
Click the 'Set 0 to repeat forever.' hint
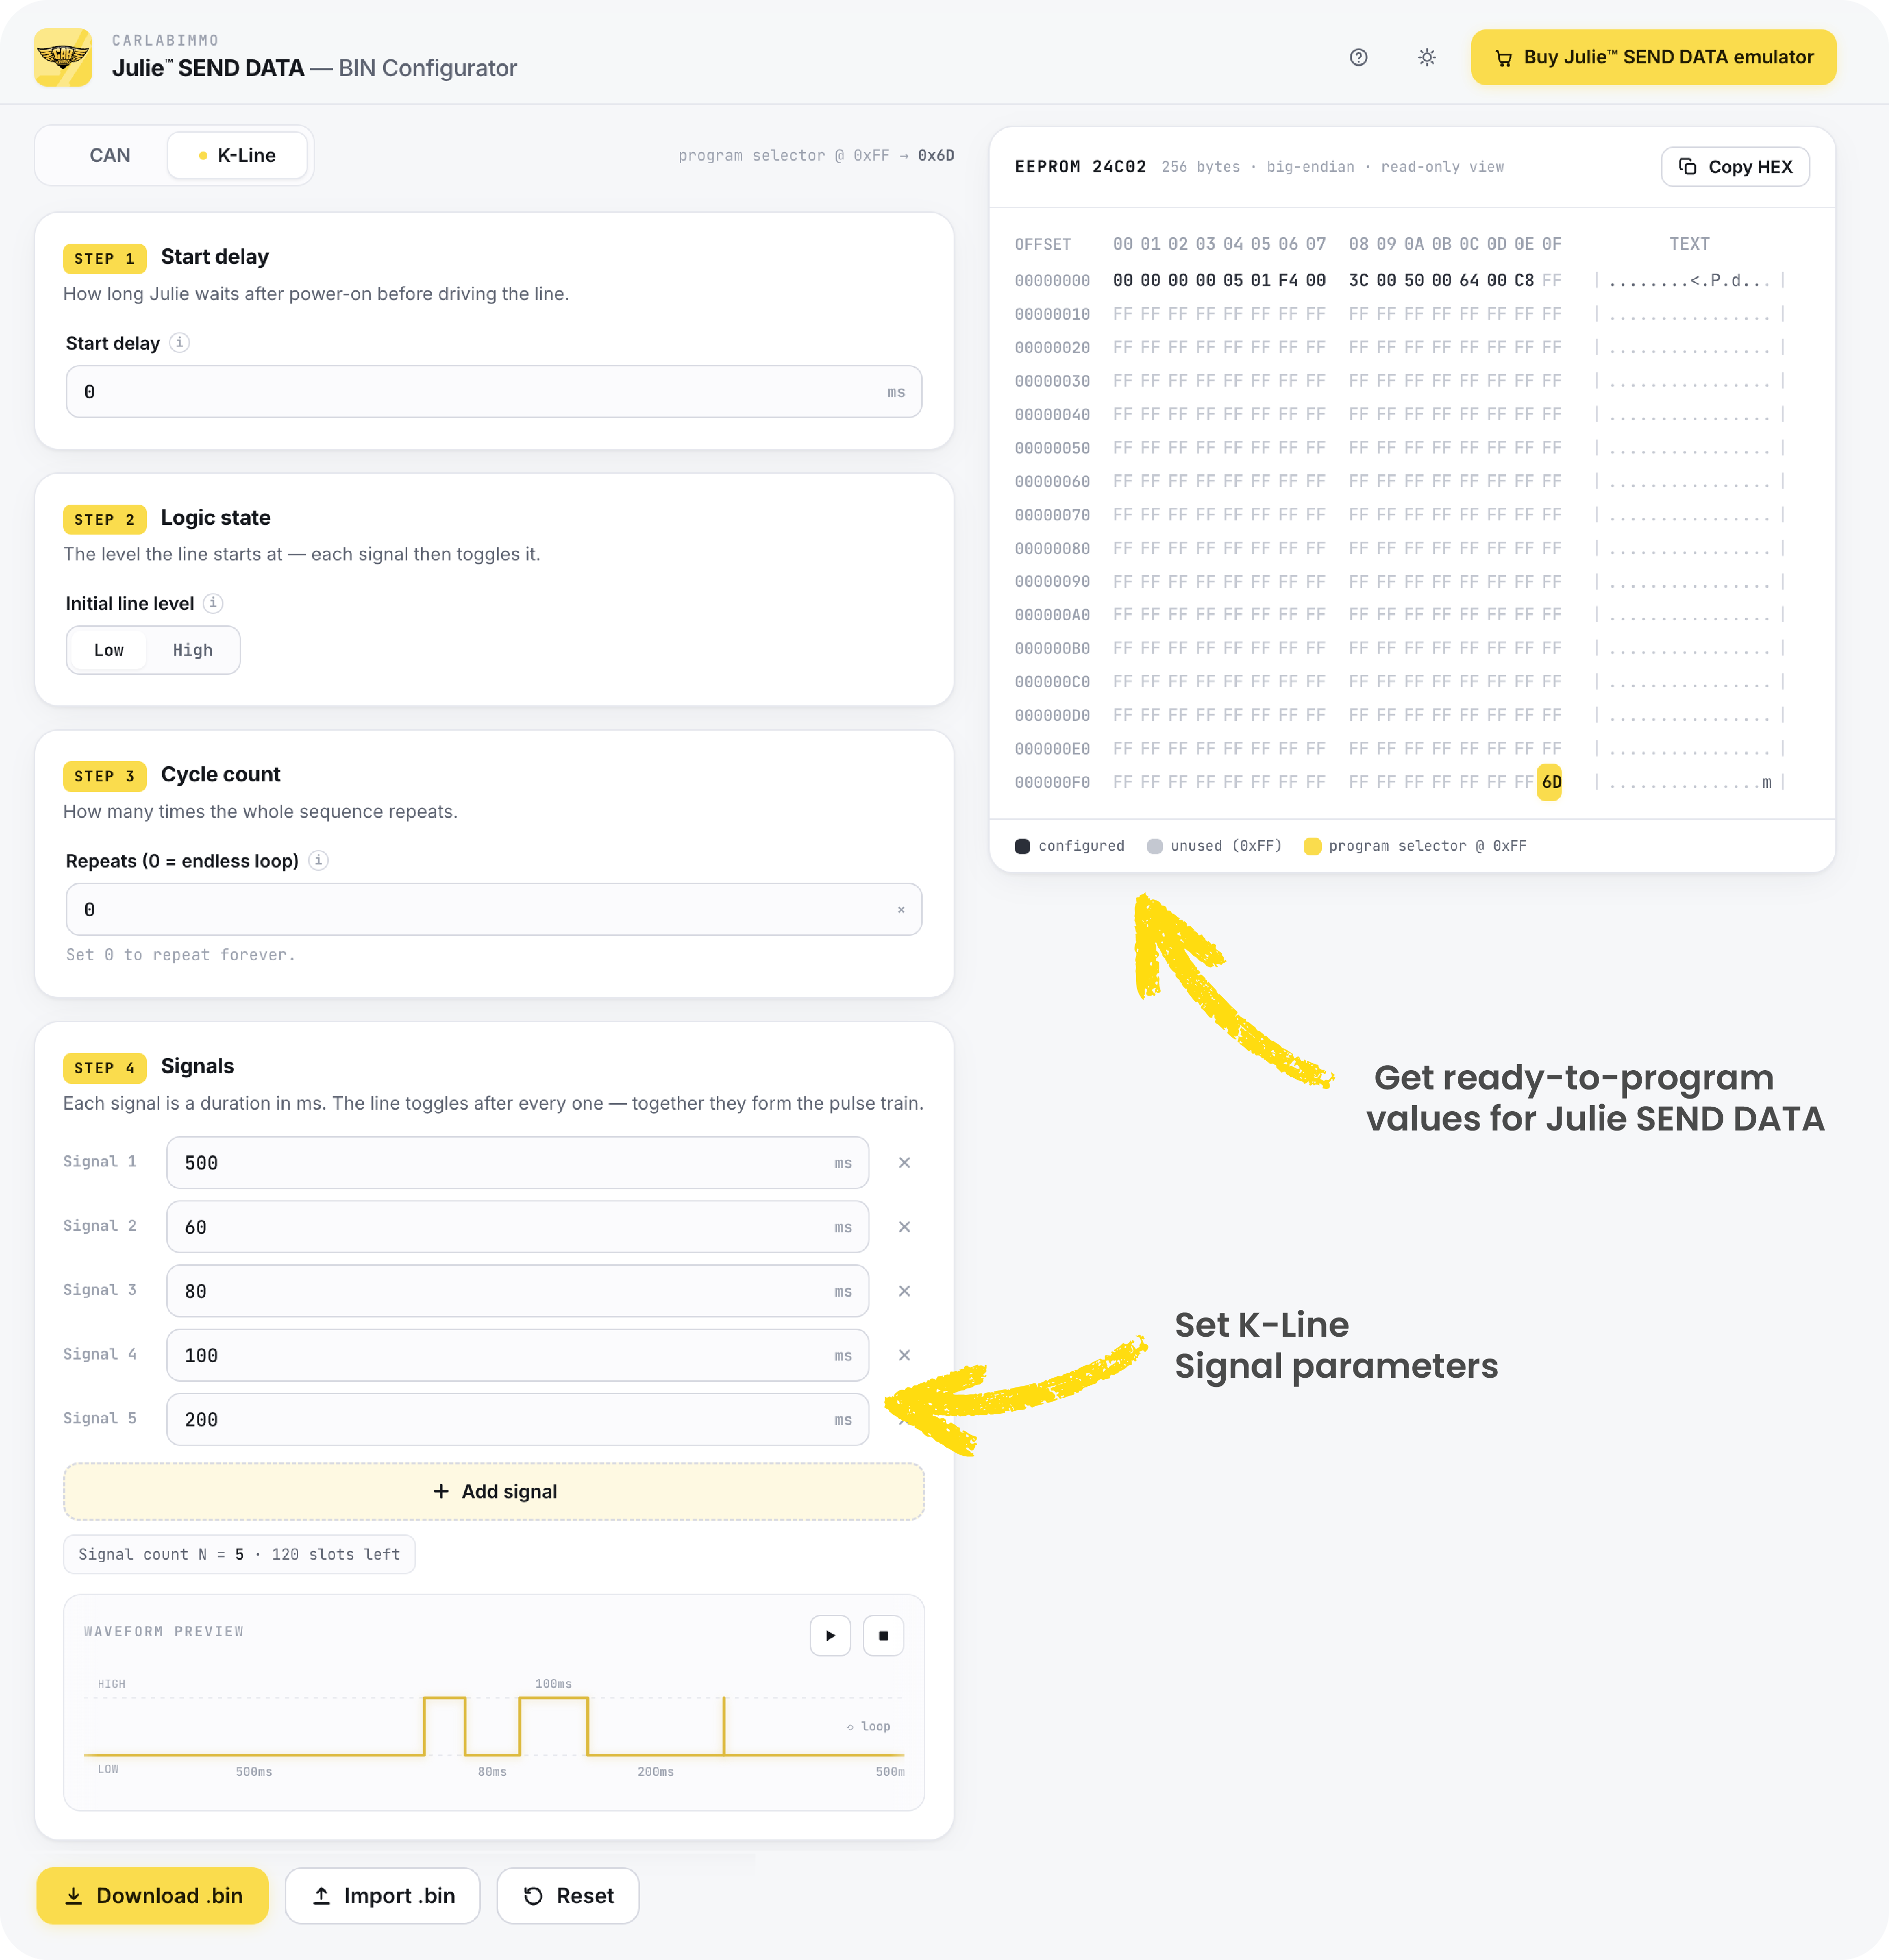click(181, 955)
